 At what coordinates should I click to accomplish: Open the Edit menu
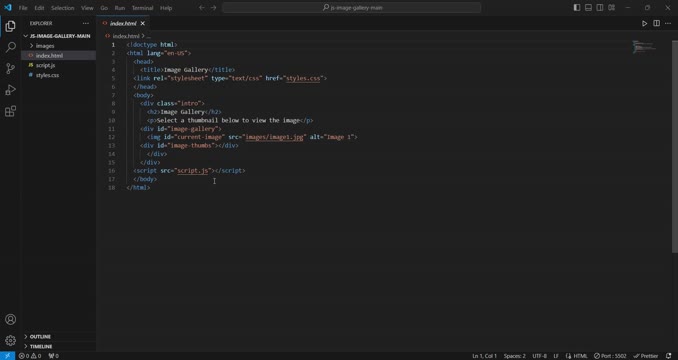pos(39,8)
